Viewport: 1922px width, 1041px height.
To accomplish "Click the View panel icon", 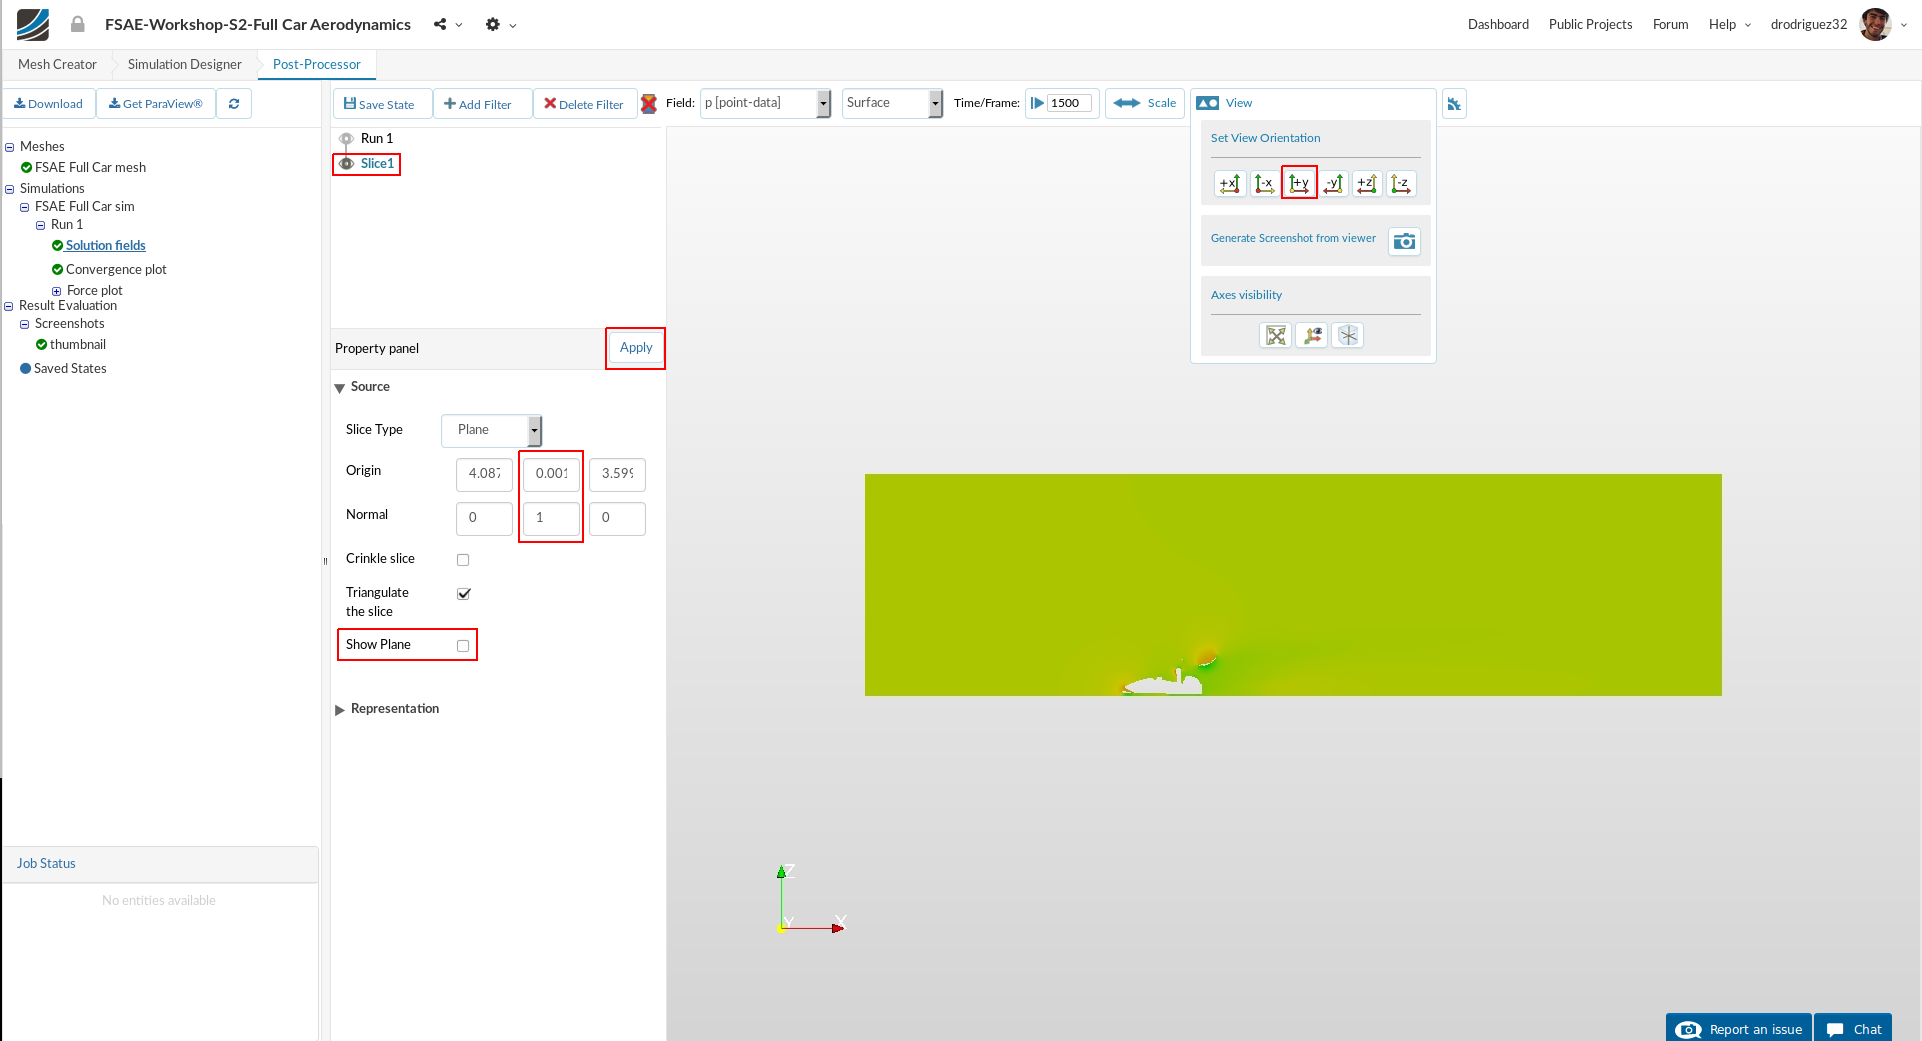I will pyautogui.click(x=1207, y=103).
